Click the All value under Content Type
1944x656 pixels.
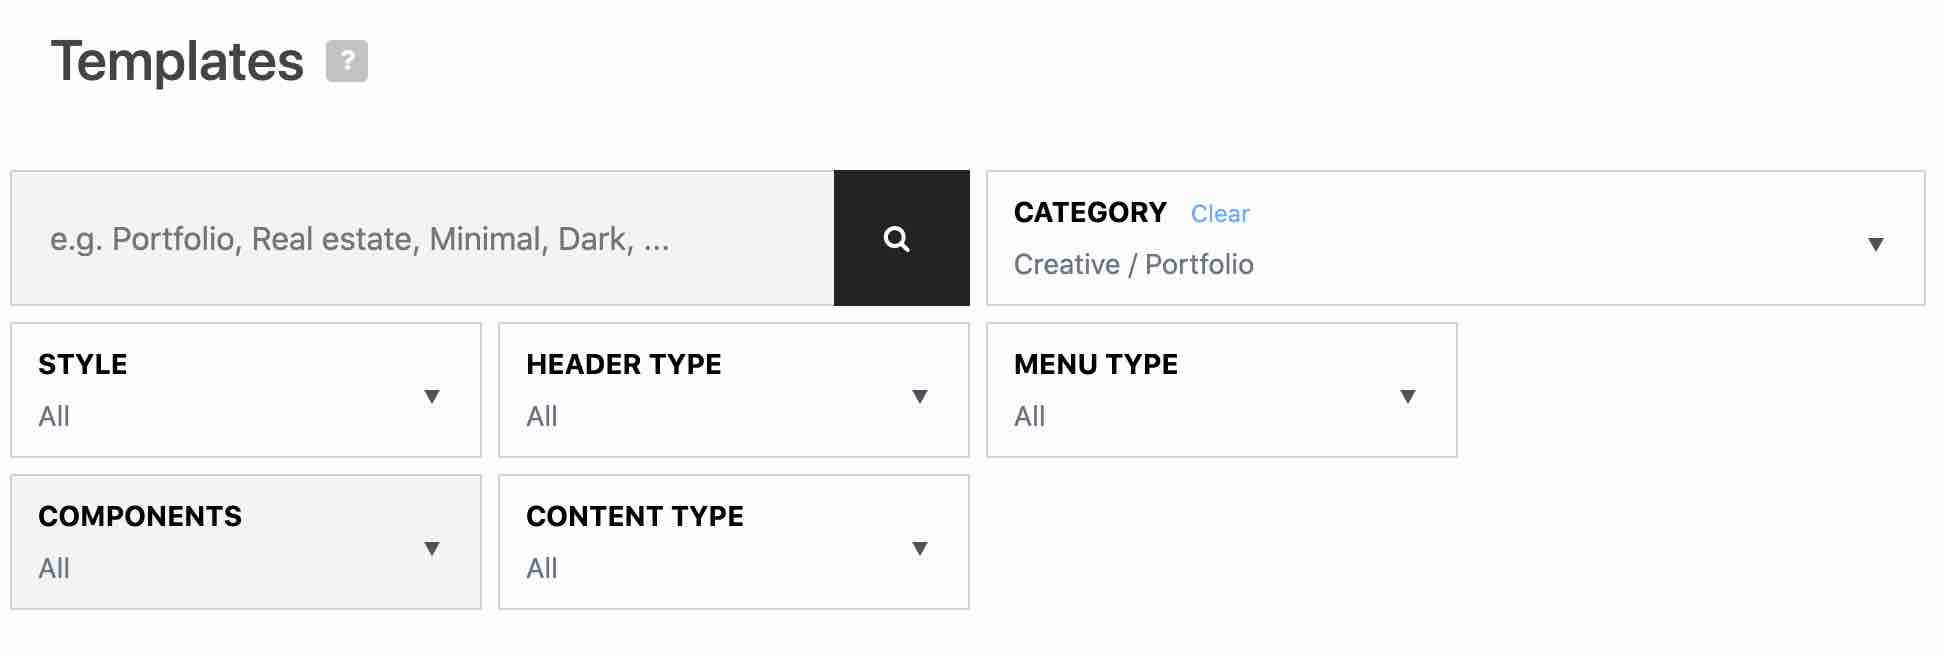pos(542,569)
